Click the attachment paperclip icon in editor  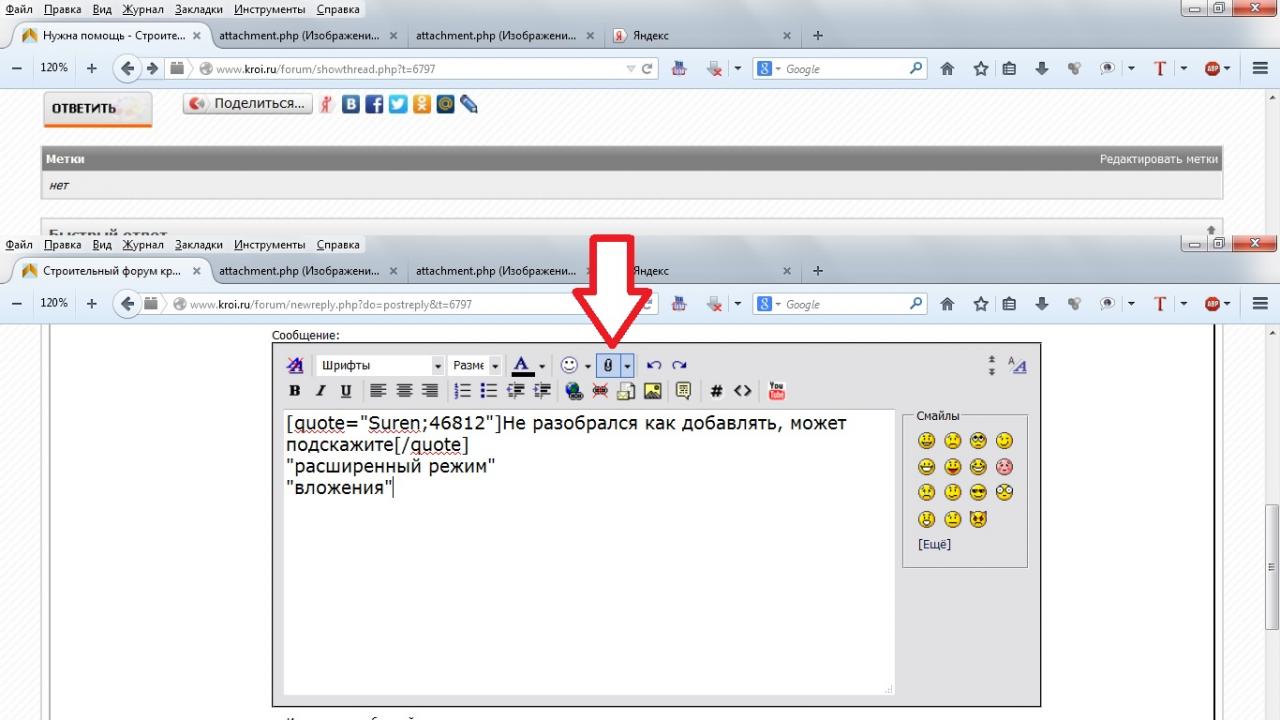[608, 366]
